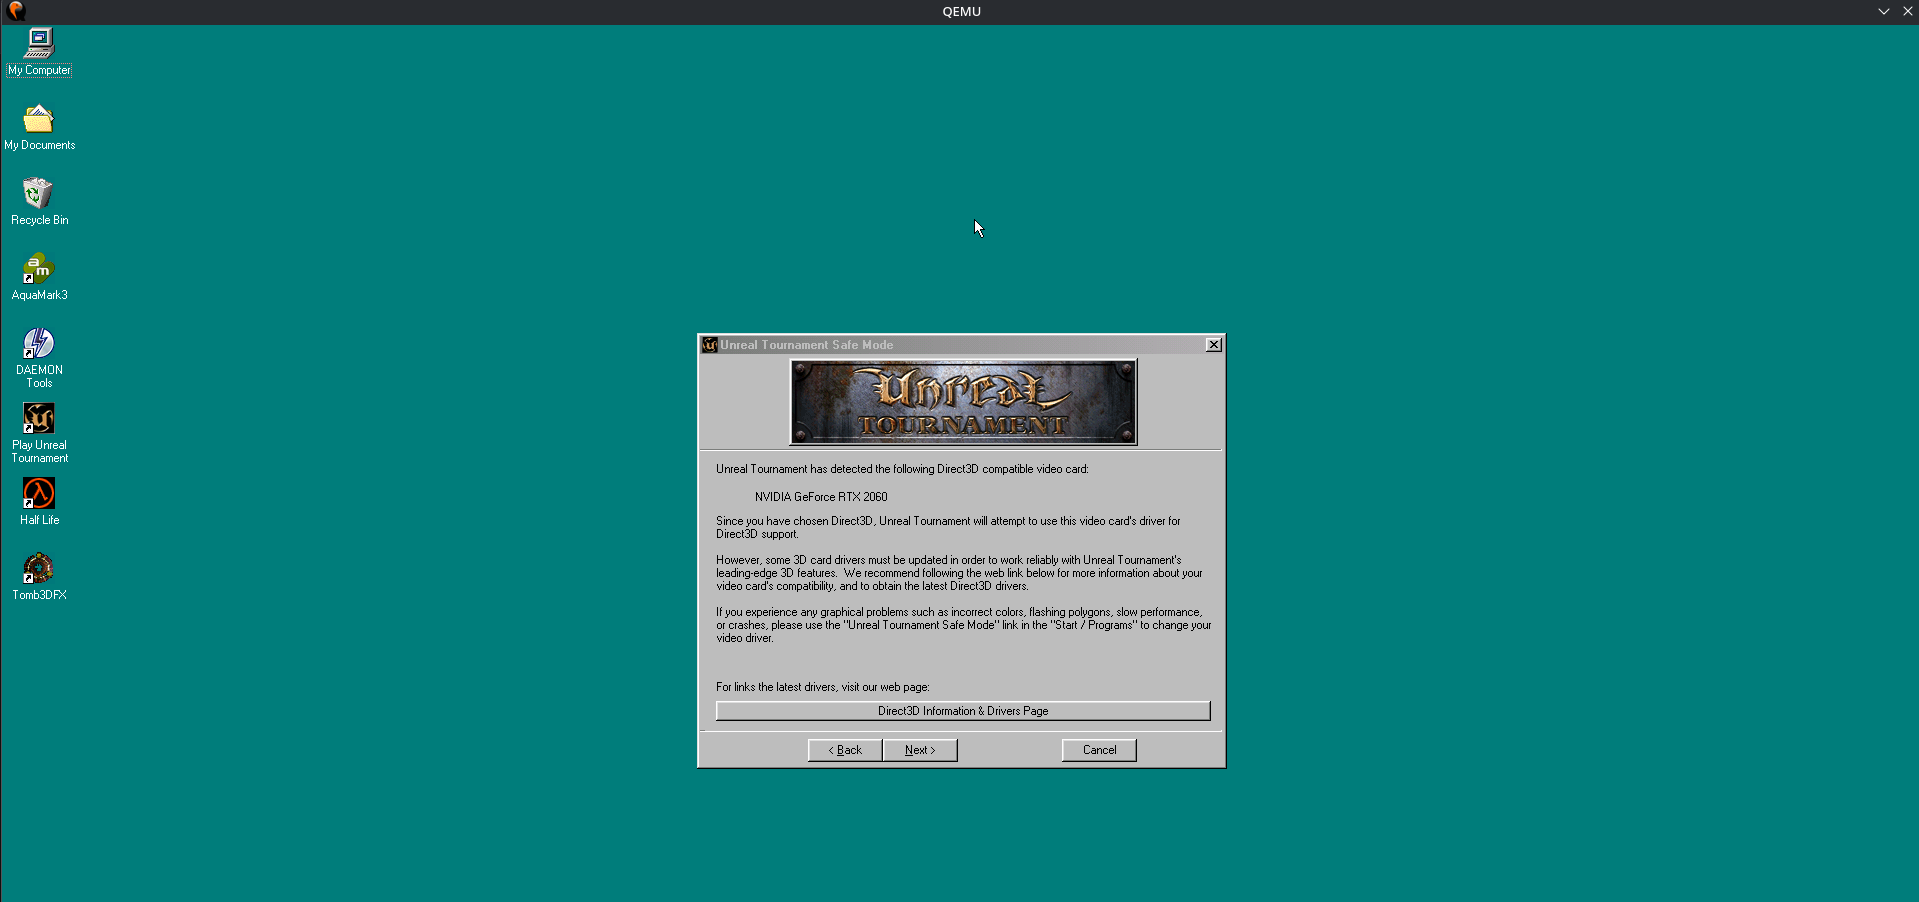The width and height of the screenshot is (1919, 902).
Task: Click the Half Life shortcut icon
Action: [x=39, y=494]
